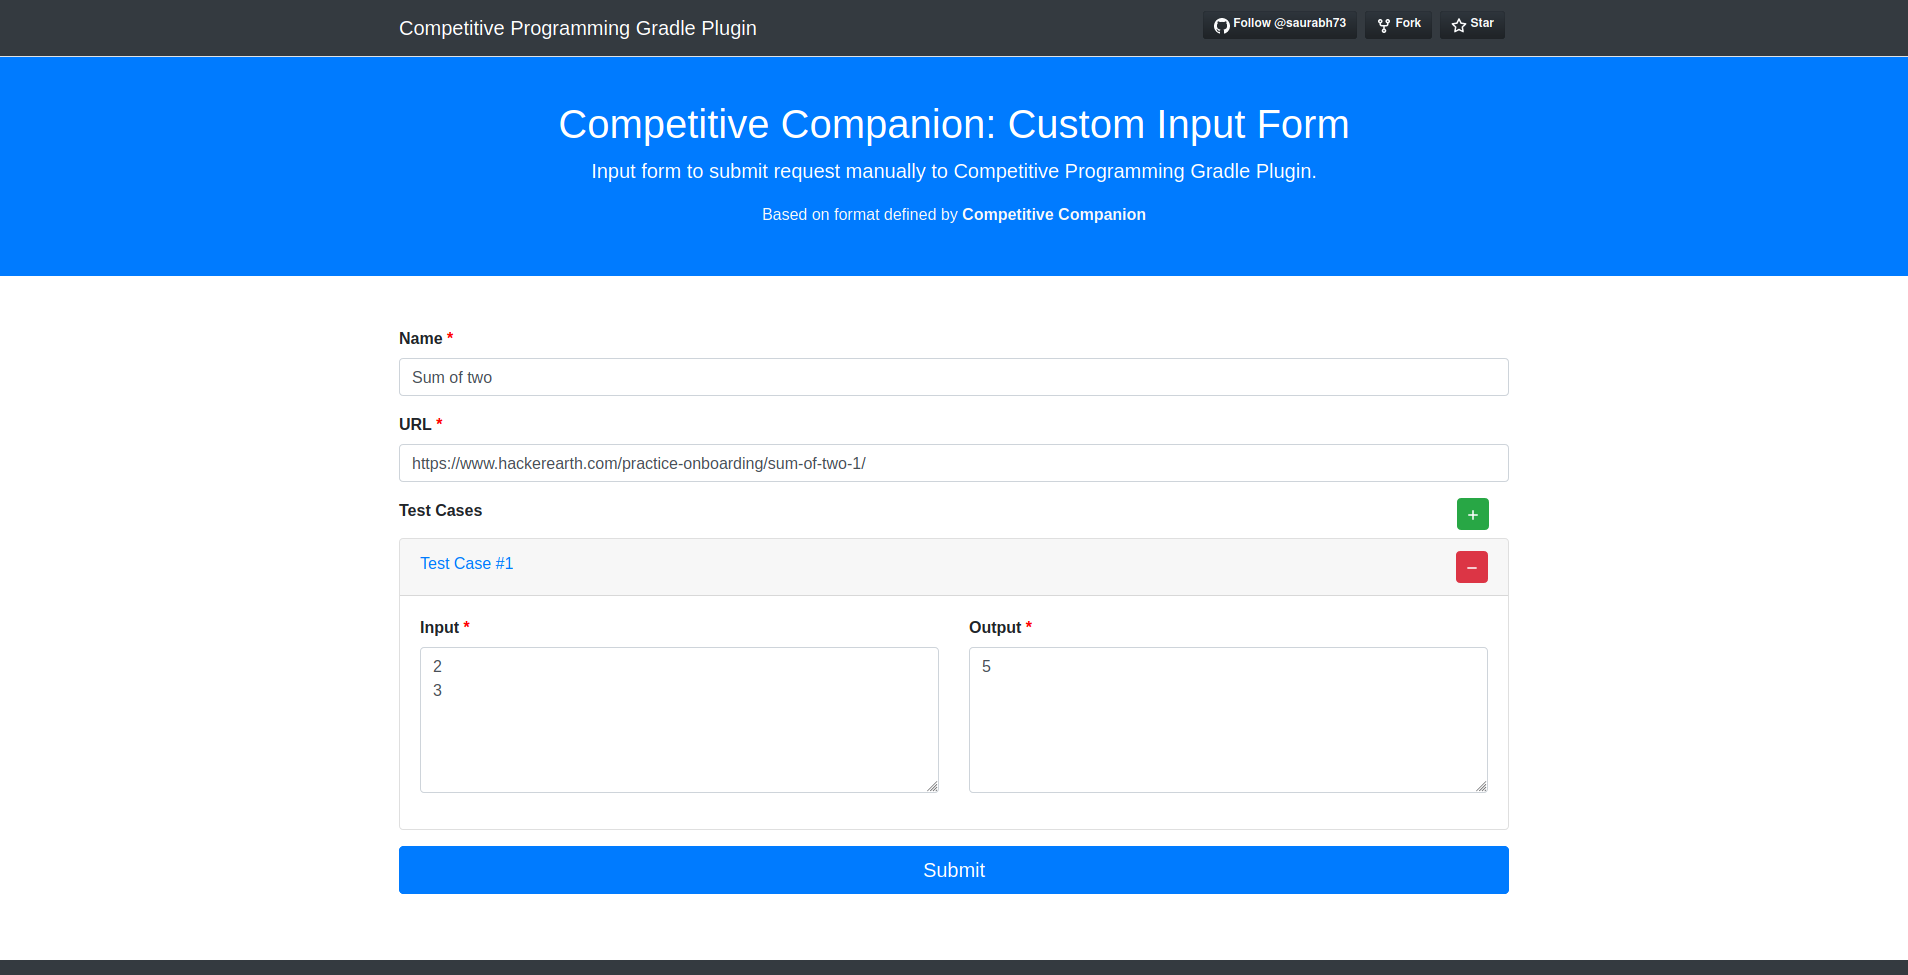Focus the Name field containing Sum of two
The height and width of the screenshot is (975, 1908).
click(x=953, y=377)
